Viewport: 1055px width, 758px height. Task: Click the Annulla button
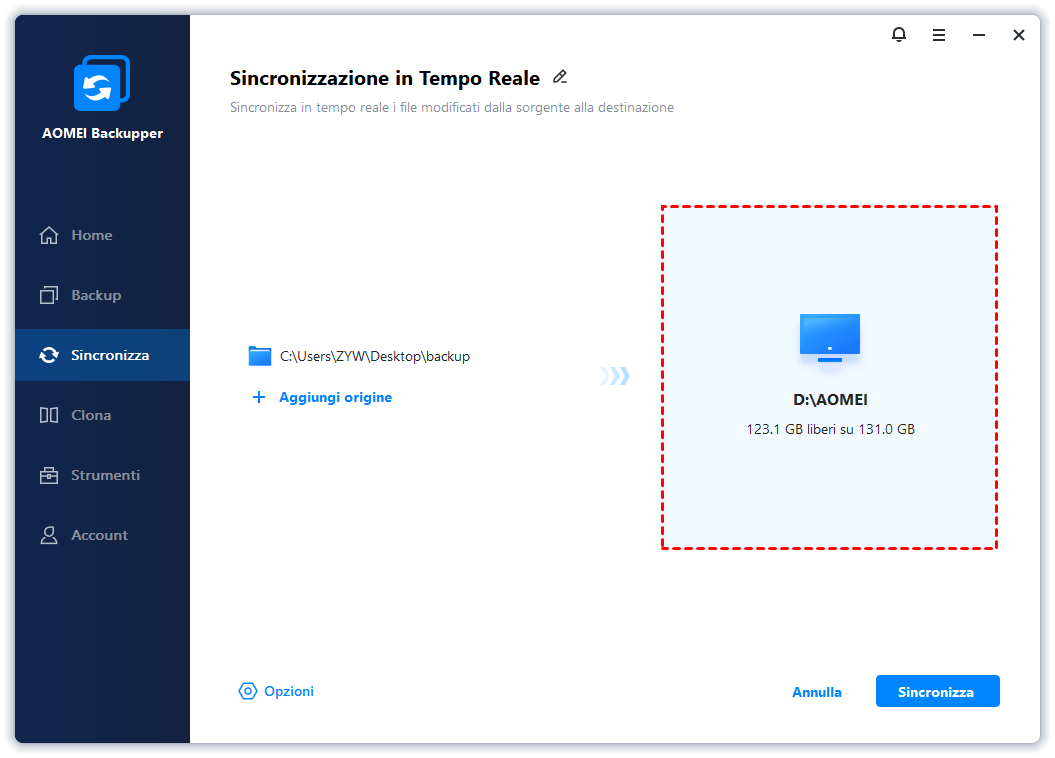pyautogui.click(x=817, y=692)
